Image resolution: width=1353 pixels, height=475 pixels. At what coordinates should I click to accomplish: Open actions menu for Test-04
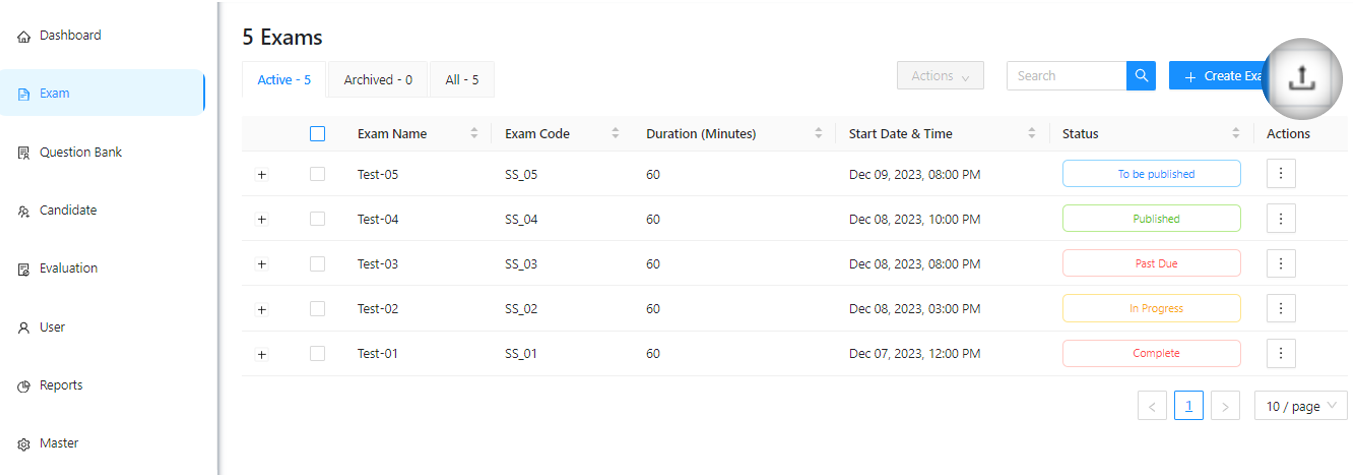1281,218
